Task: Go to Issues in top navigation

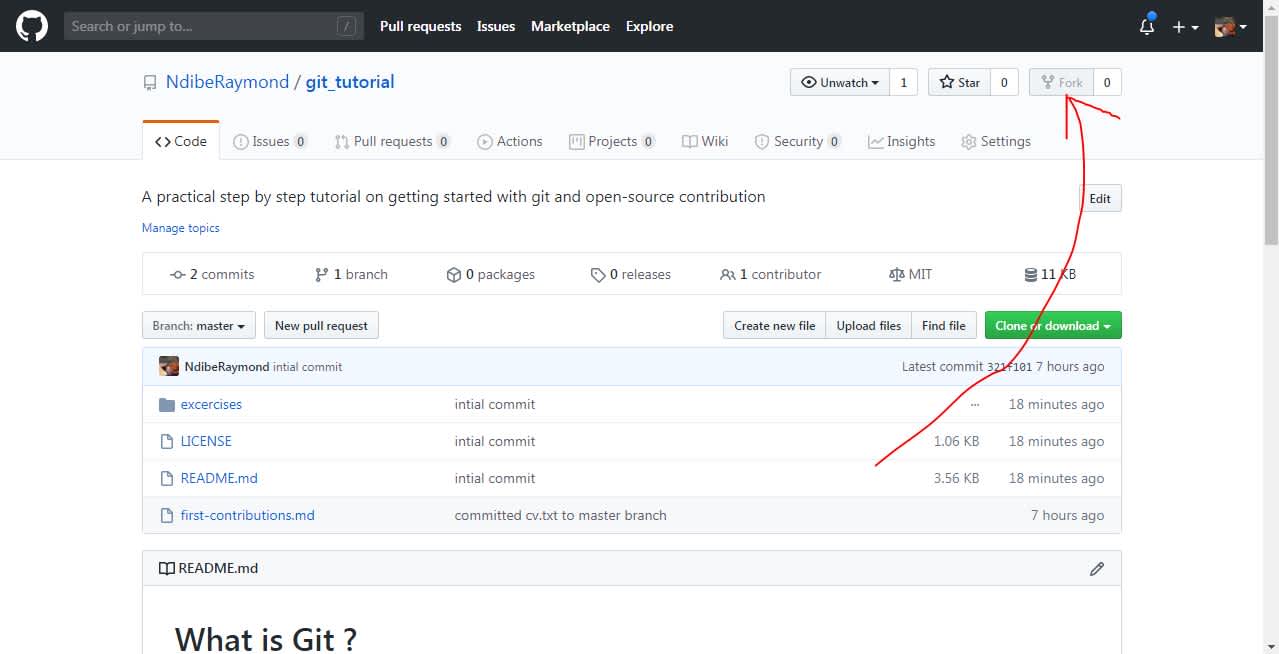Action: click(x=496, y=26)
